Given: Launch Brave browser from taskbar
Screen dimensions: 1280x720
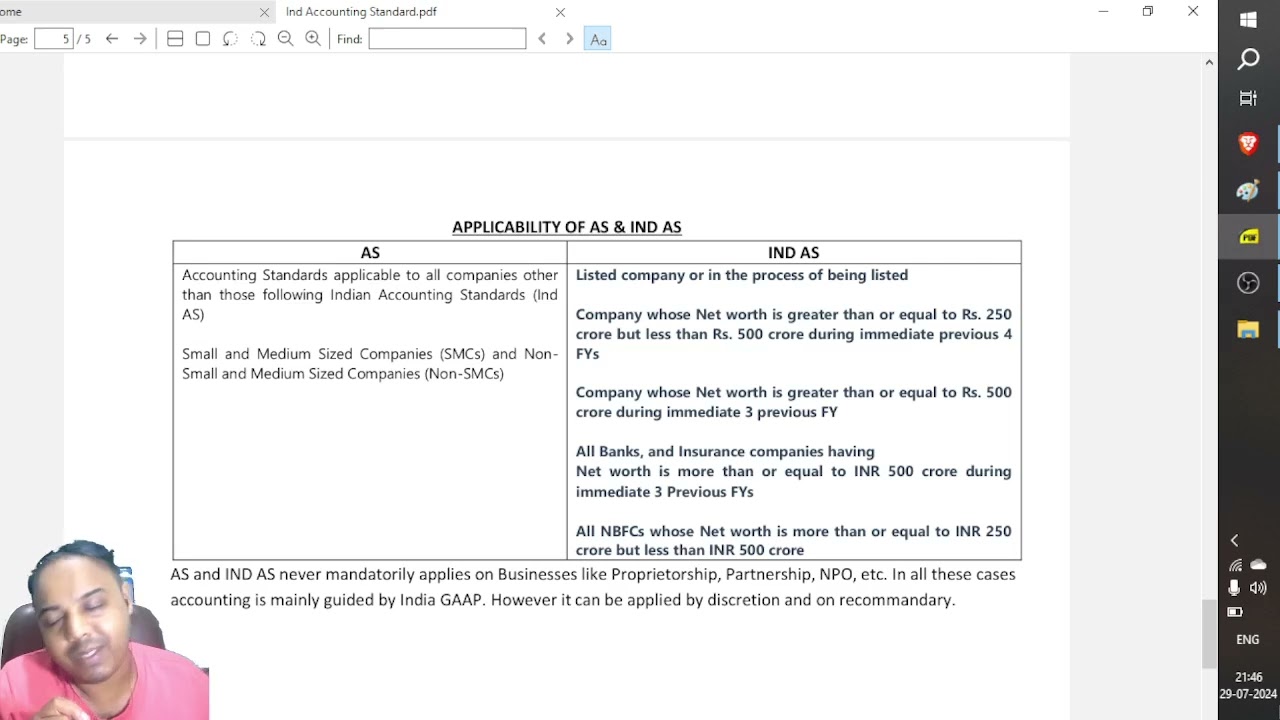Looking at the screenshot, I should pyautogui.click(x=1248, y=144).
